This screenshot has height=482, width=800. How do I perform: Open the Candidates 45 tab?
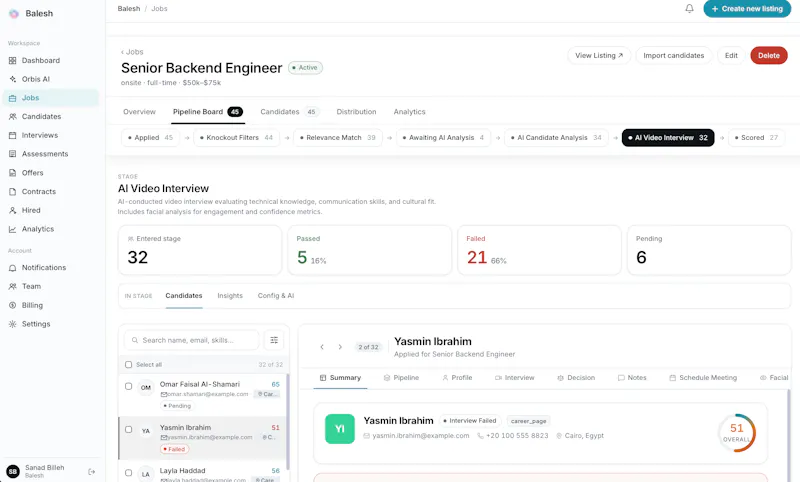289,112
